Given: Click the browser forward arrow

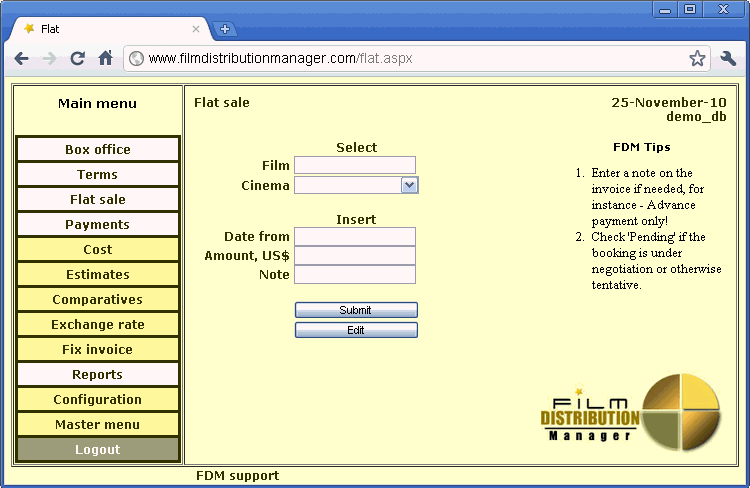Looking at the screenshot, I should pyautogui.click(x=49, y=59).
